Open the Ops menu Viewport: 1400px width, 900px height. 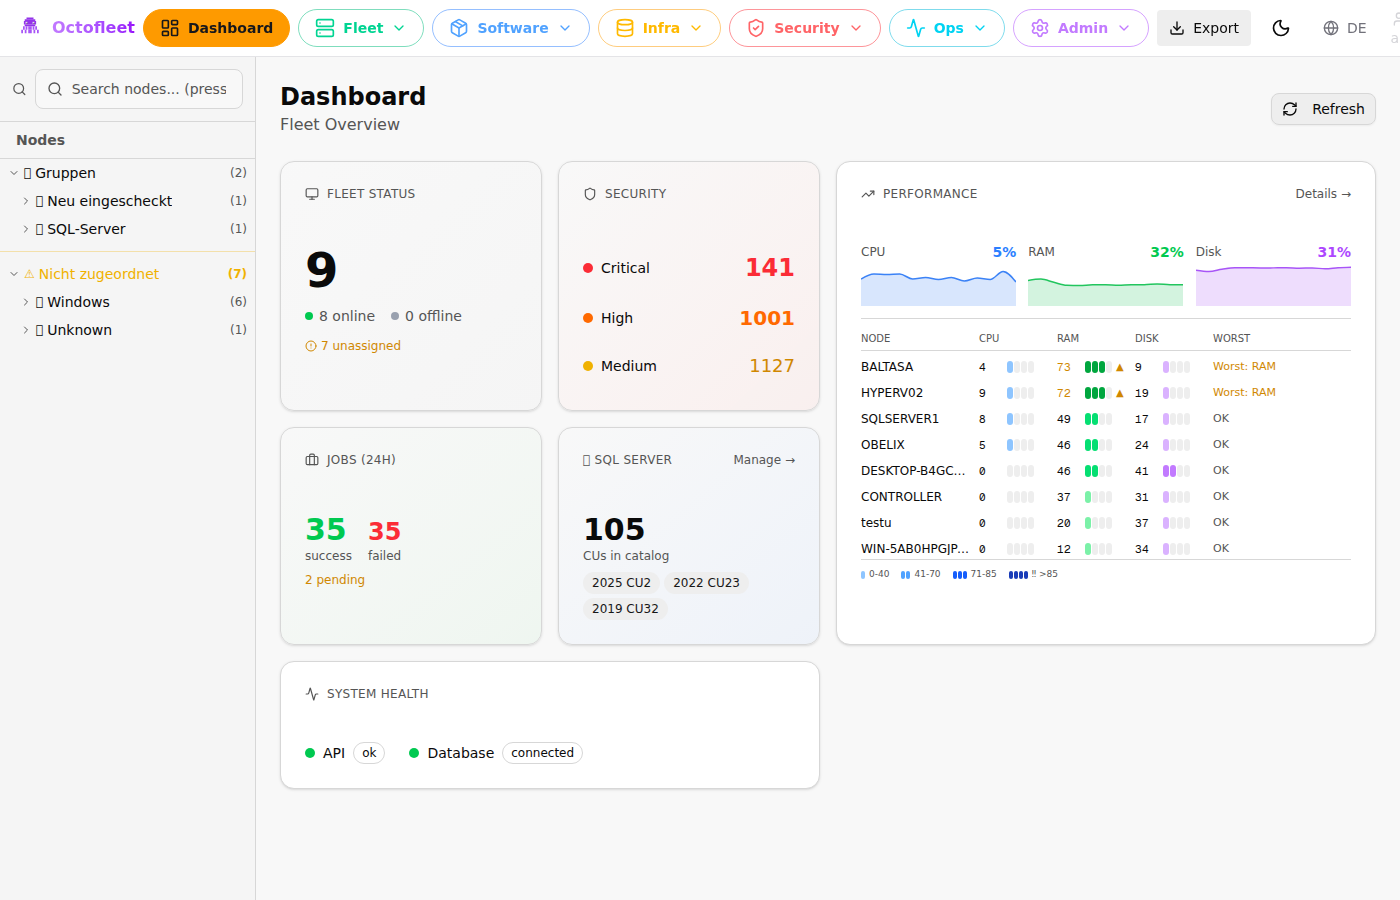click(x=946, y=28)
